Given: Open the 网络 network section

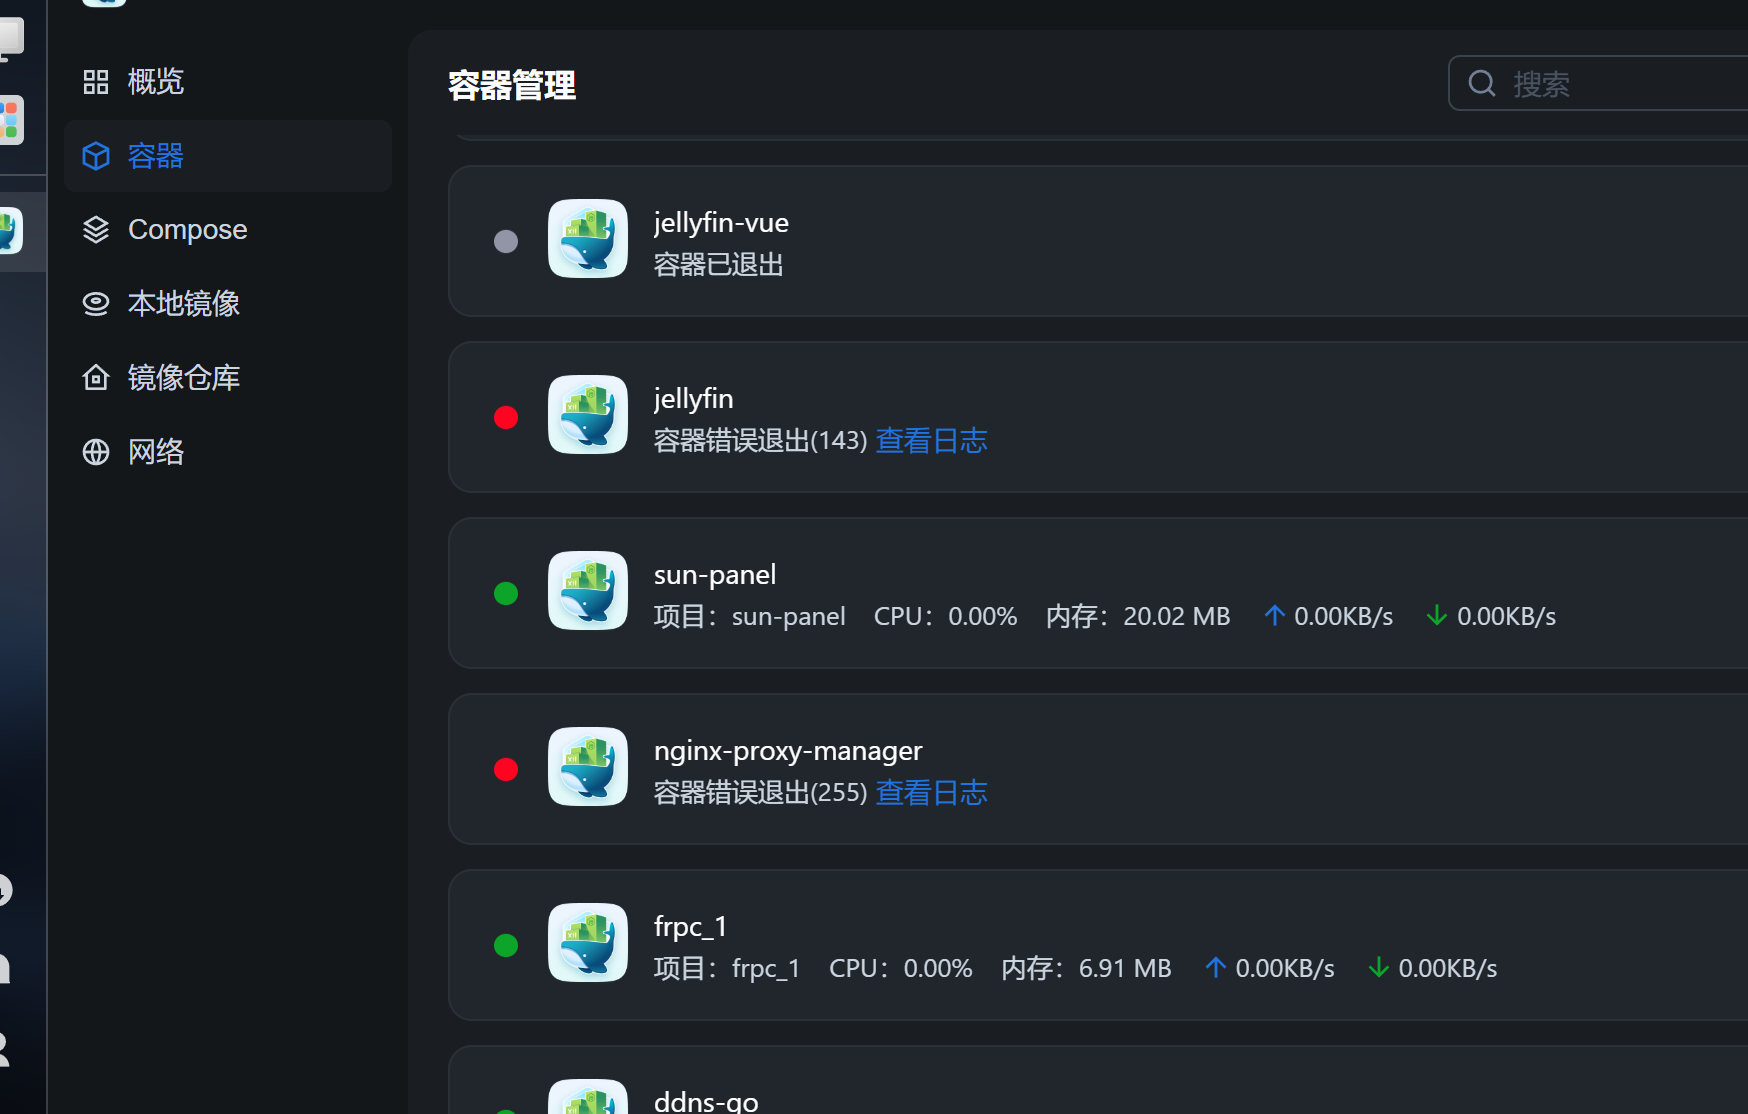Looking at the screenshot, I should 228,451.
